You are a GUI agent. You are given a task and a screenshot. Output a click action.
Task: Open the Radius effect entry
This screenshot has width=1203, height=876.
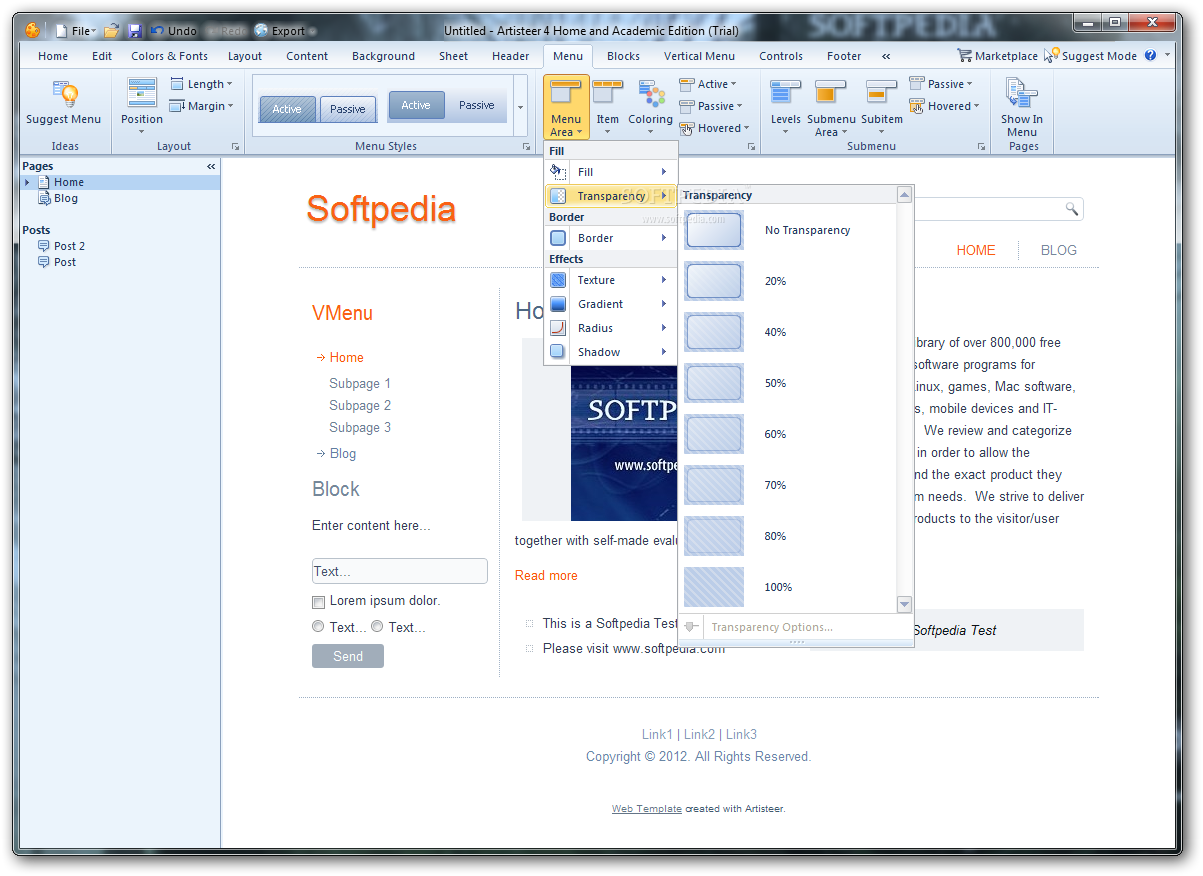611,328
